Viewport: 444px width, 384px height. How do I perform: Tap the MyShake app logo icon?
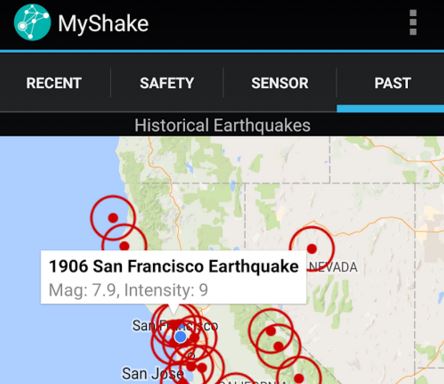pos(32,22)
